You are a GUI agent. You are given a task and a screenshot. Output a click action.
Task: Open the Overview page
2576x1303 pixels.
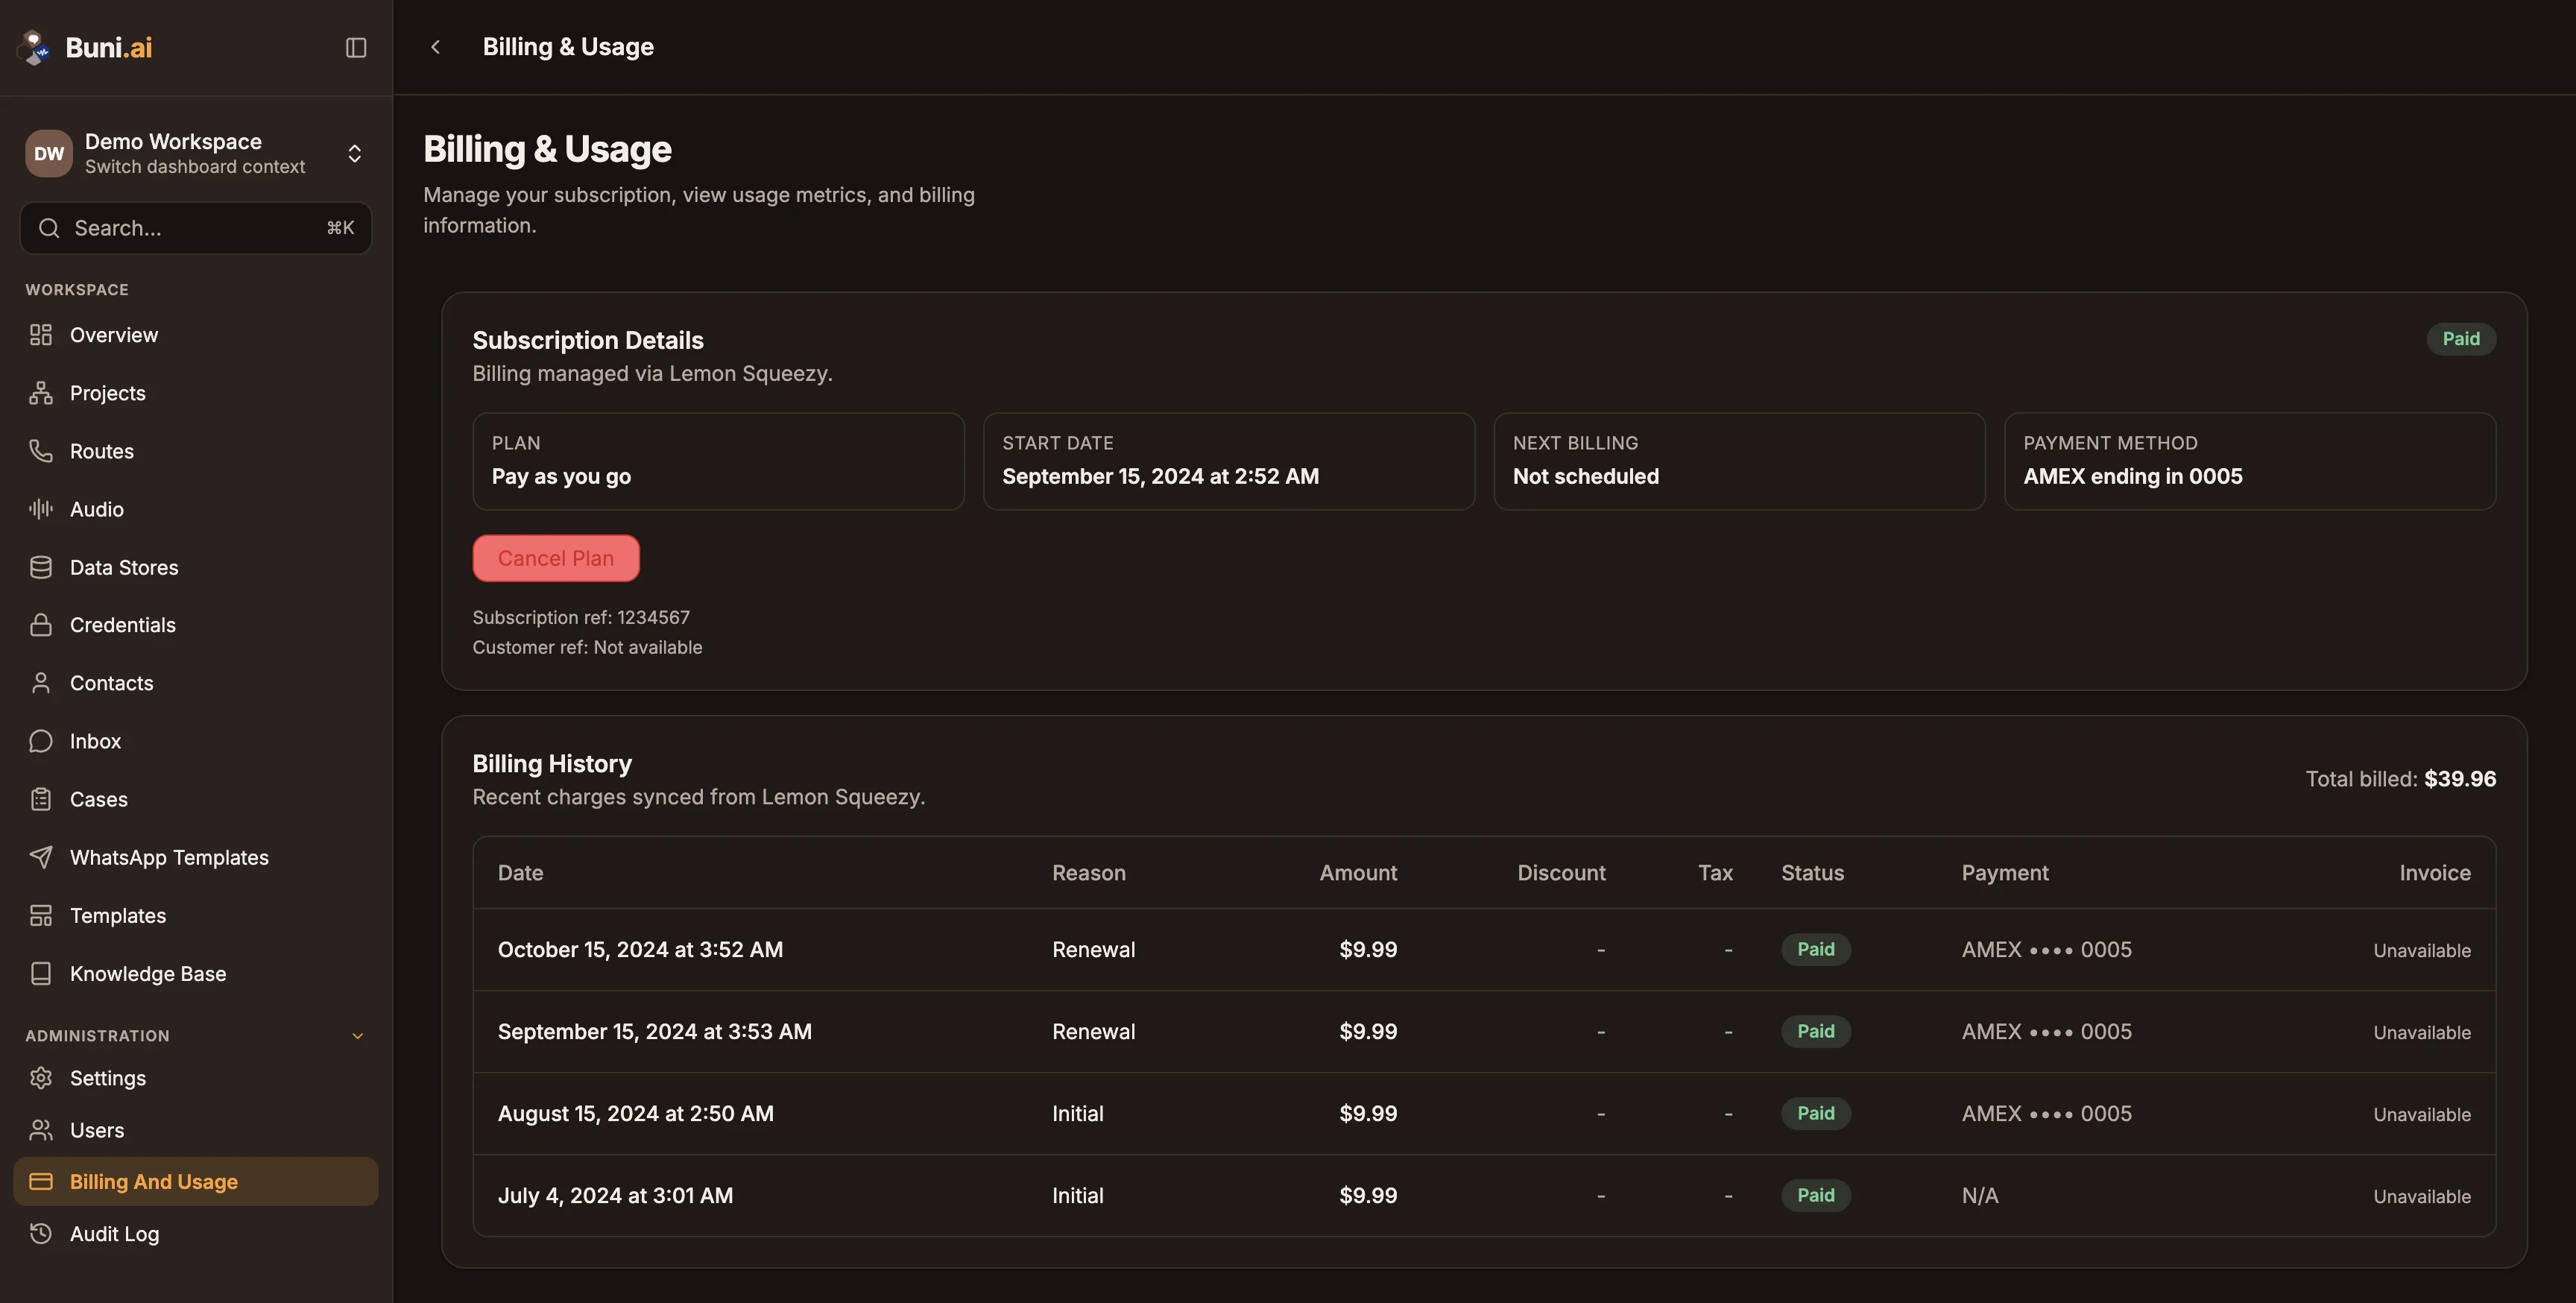click(x=196, y=335)
